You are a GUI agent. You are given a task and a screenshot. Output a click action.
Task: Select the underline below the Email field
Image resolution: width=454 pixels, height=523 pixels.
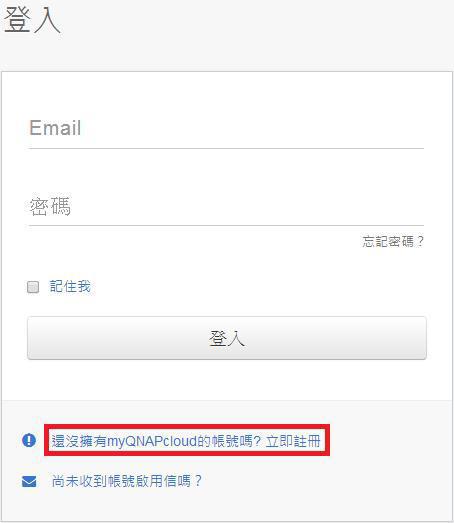[x=226, y=148]
